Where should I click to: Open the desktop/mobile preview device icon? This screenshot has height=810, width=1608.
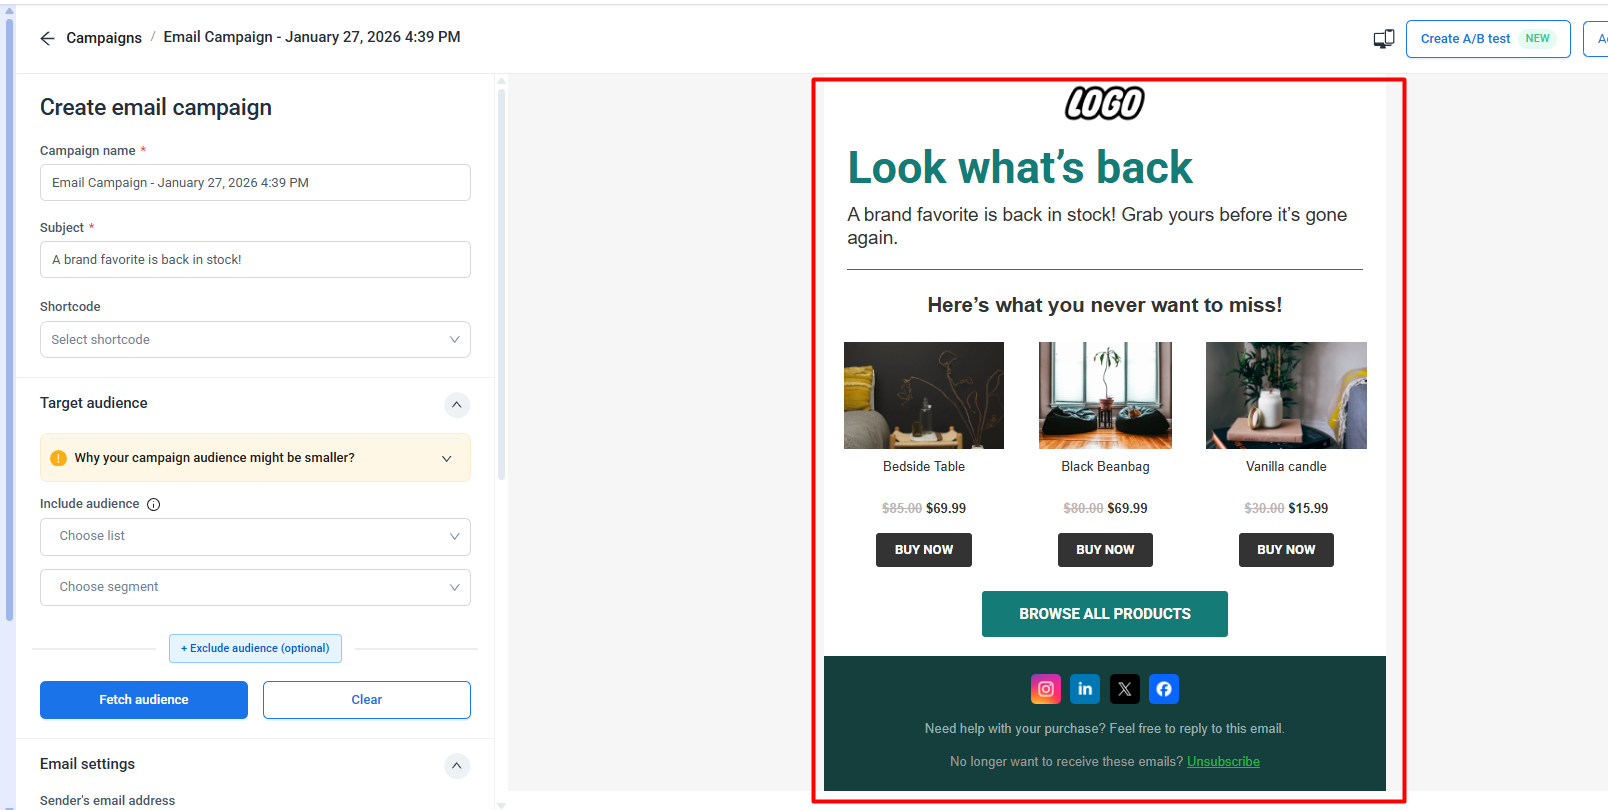1384,39
